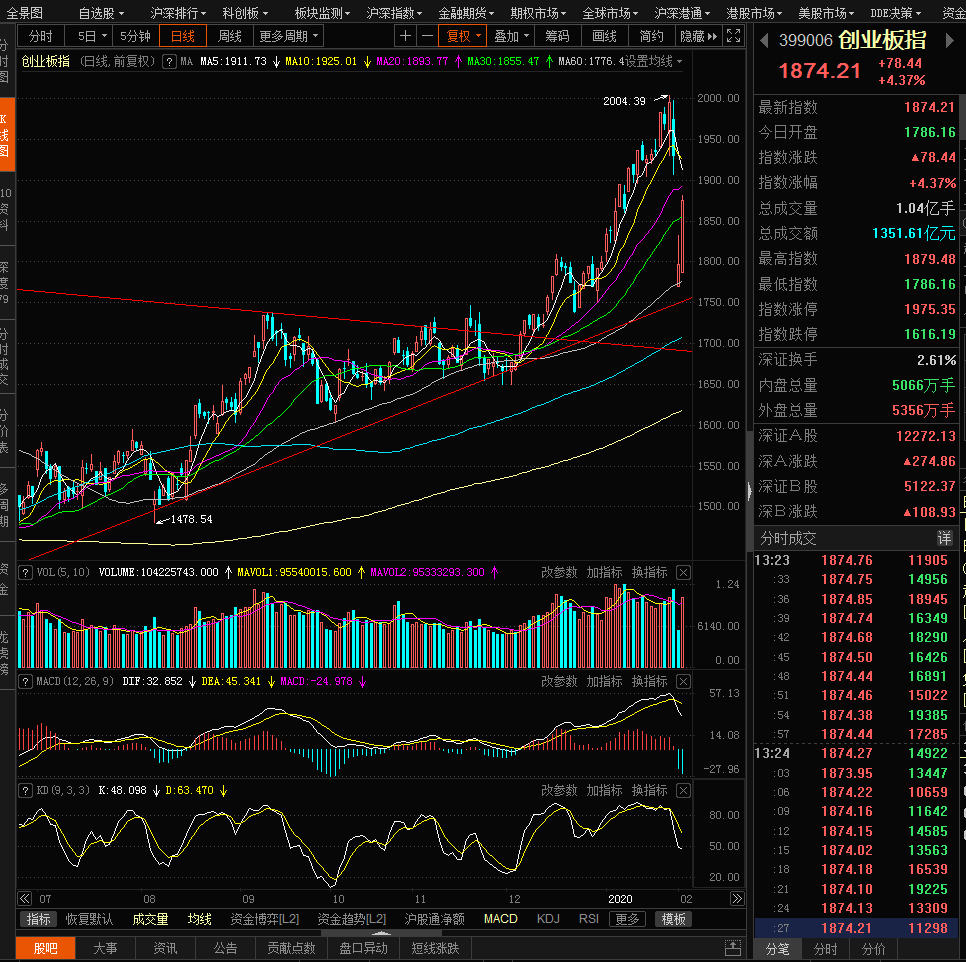Toggle 均线 moving average indicator
This screenshot has height=962, width=966.
199,920
